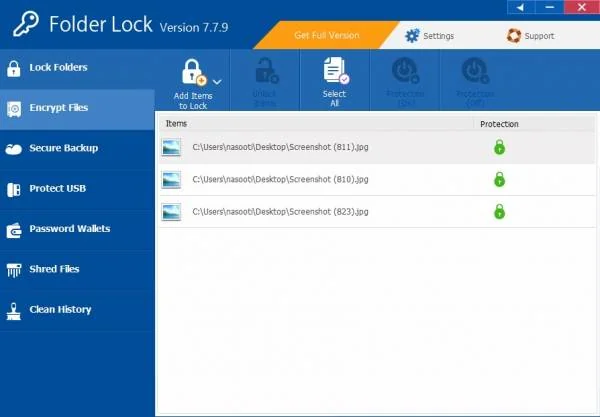Sort by the Items column header
This screenshot has width=600, height=417.
[x=316, y=124]
